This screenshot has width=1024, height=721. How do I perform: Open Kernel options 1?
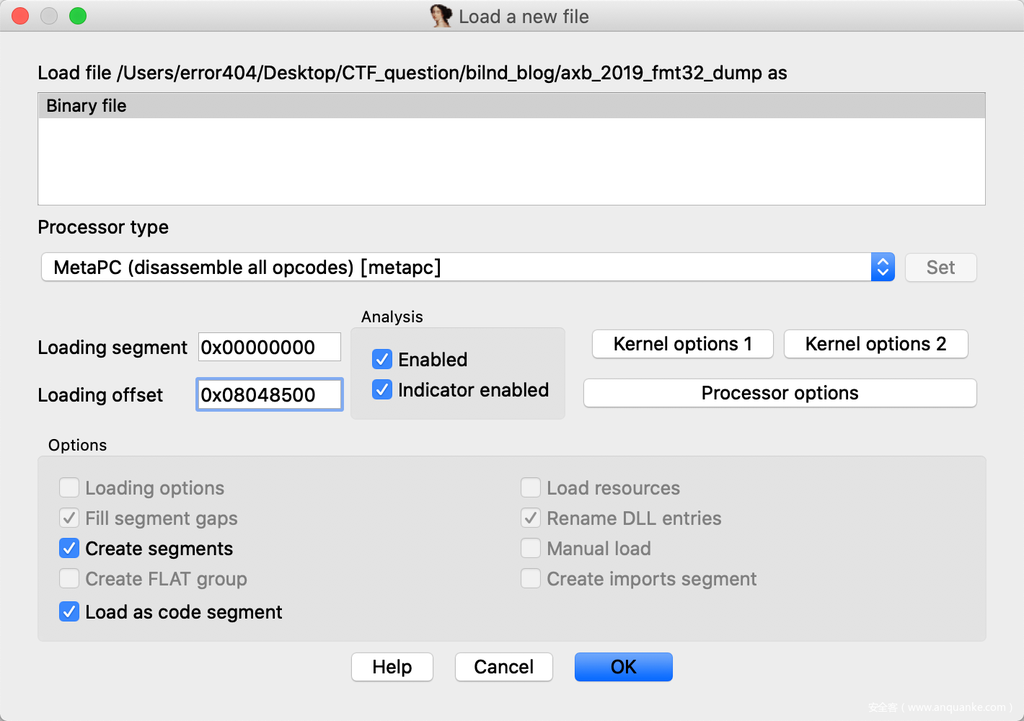(x=682, y=344)
